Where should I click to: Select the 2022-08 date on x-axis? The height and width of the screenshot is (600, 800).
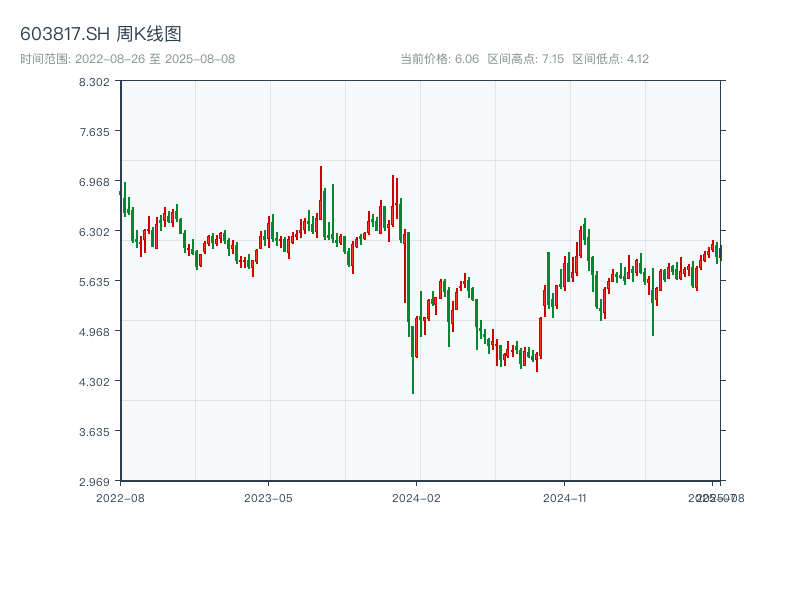pos(120,497)
